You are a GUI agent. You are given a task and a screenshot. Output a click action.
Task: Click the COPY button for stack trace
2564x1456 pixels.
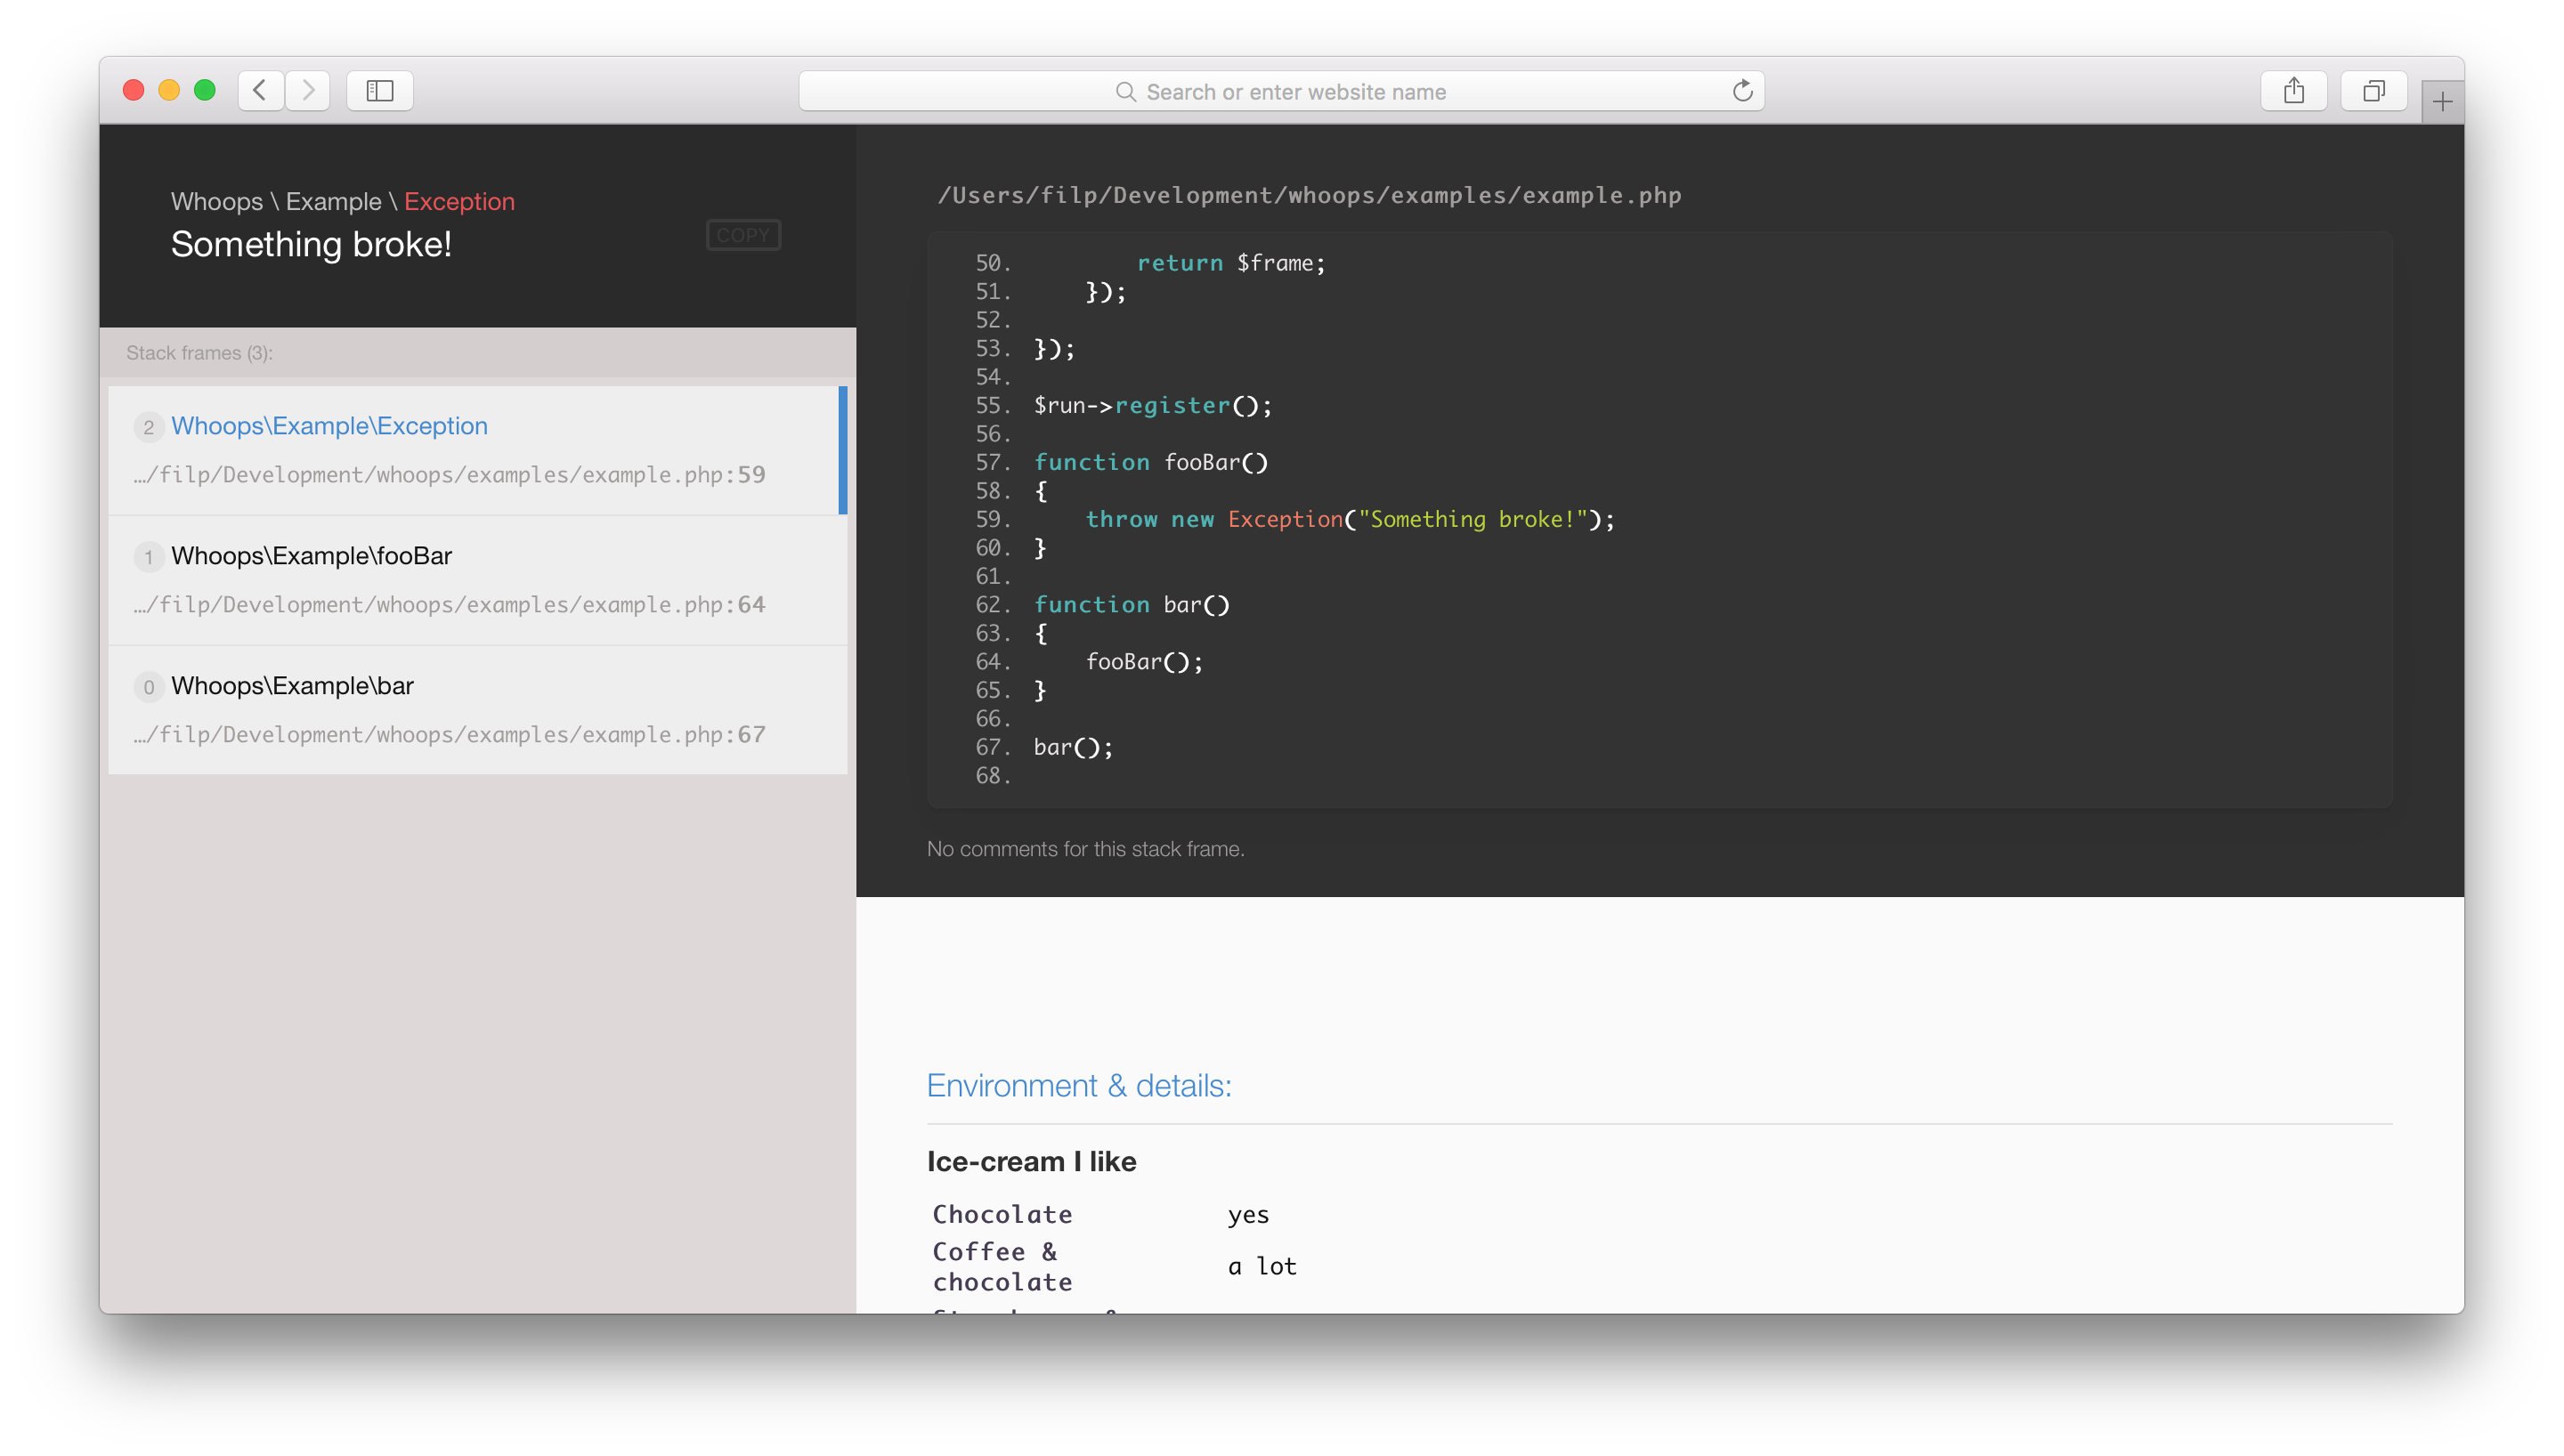coord(743,234)
